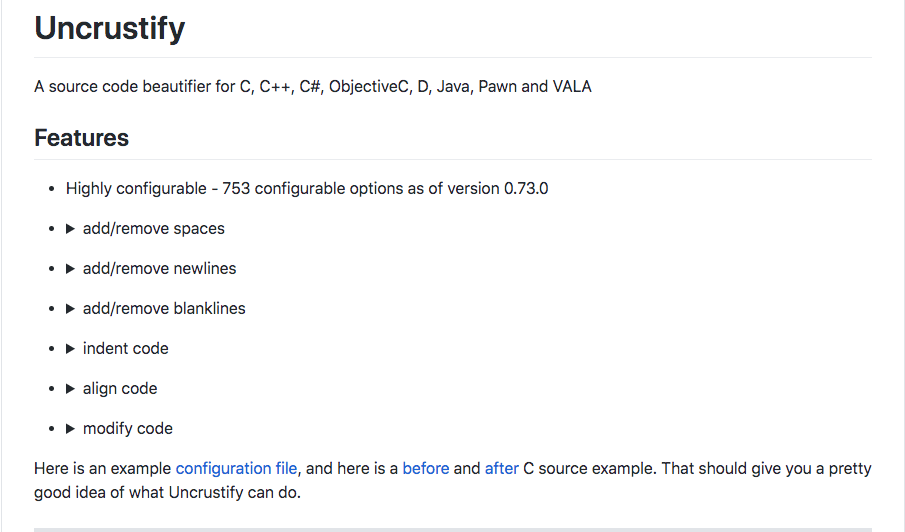This screenshot has height=532, width=905.
Task: Click the source code beautifier description line
Action: click(313, 86)
